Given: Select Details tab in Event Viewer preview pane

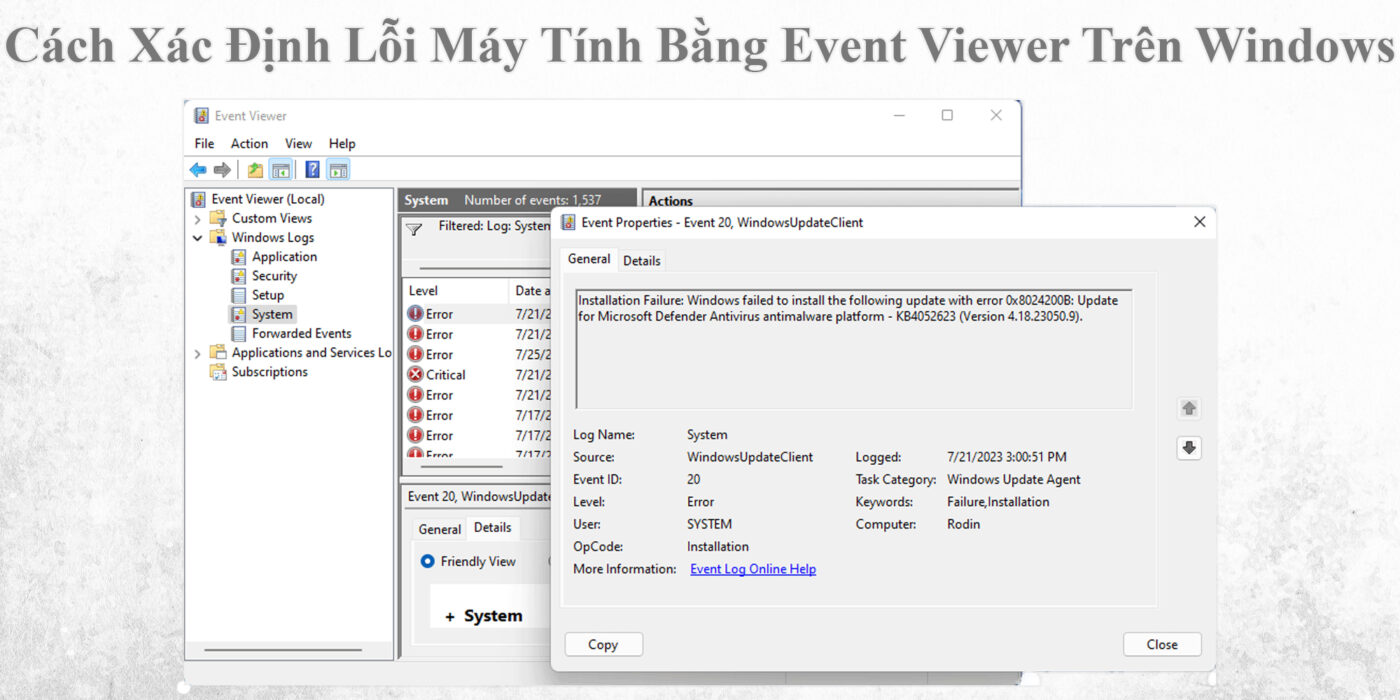Looking at the screenshot, I should [x=492, y=527].
